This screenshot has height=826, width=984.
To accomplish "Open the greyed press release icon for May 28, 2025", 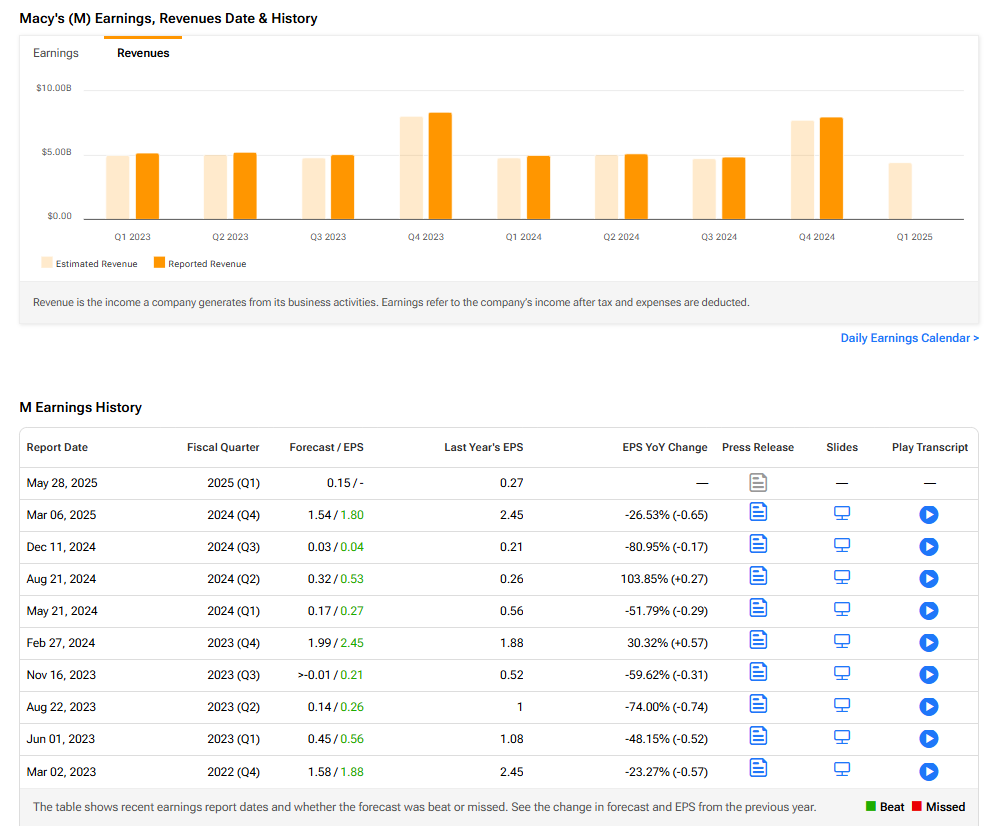I will click(x=758, y=483).
